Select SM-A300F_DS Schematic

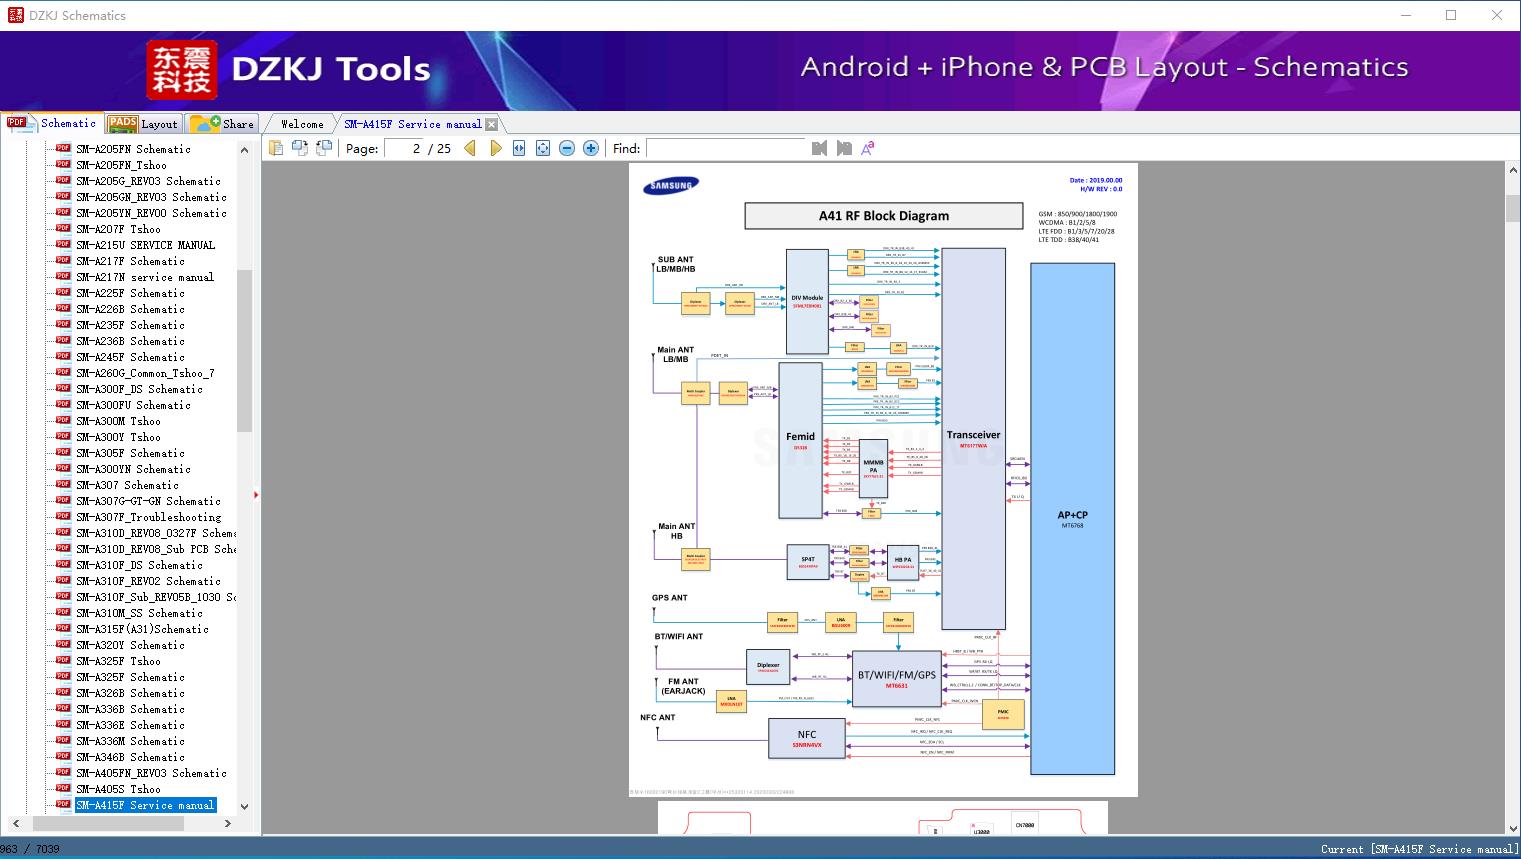(x=139, y=389)
